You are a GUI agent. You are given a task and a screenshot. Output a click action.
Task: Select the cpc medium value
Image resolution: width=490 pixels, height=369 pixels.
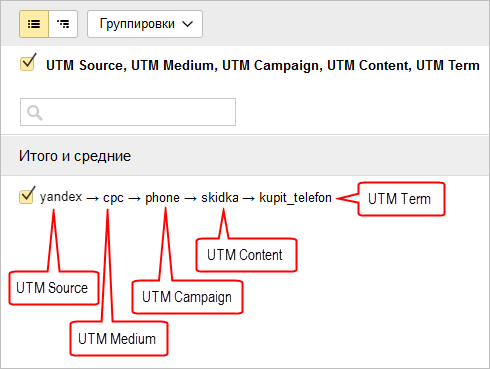tap(113, 198)
